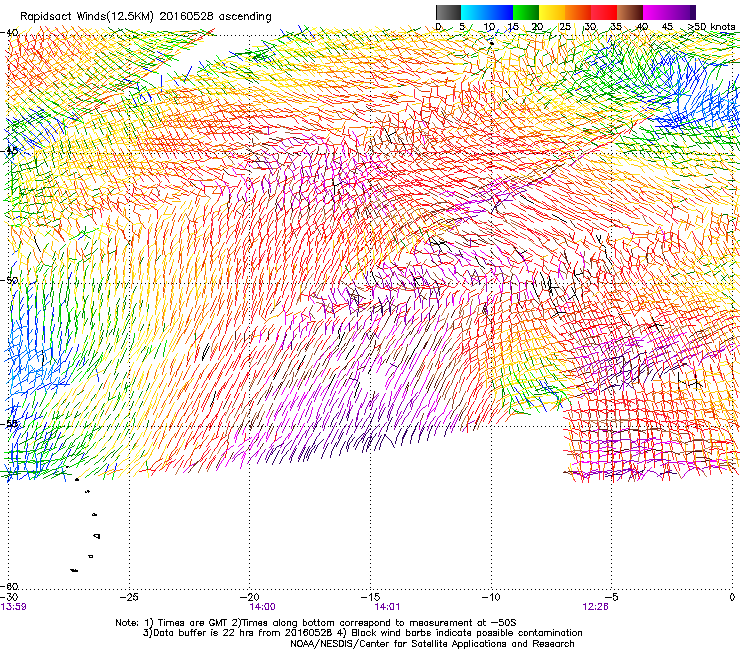
Task: Click the '0' longitude label
Action: point(732,597)
